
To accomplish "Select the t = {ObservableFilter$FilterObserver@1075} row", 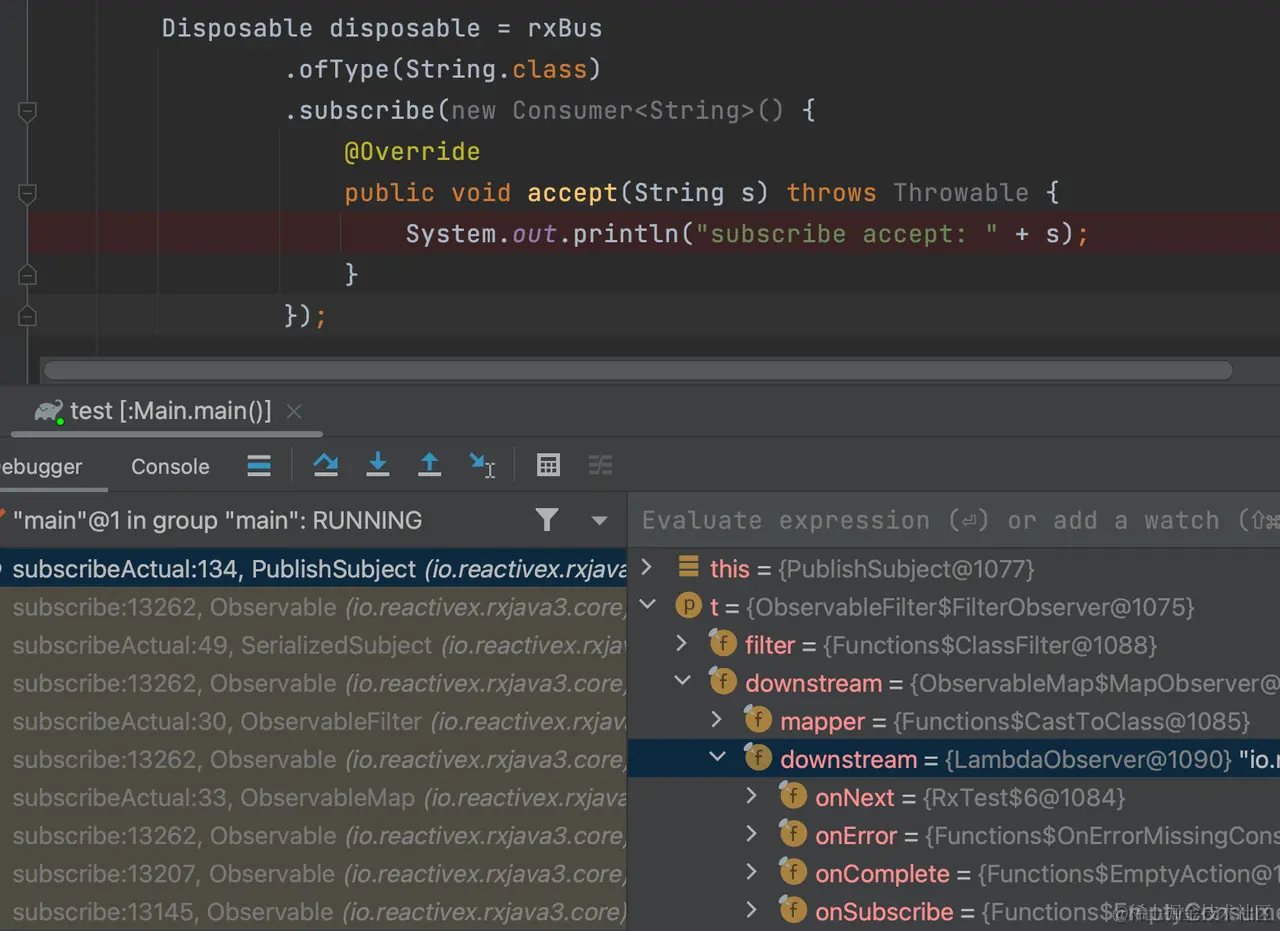I will pos(954,606).
